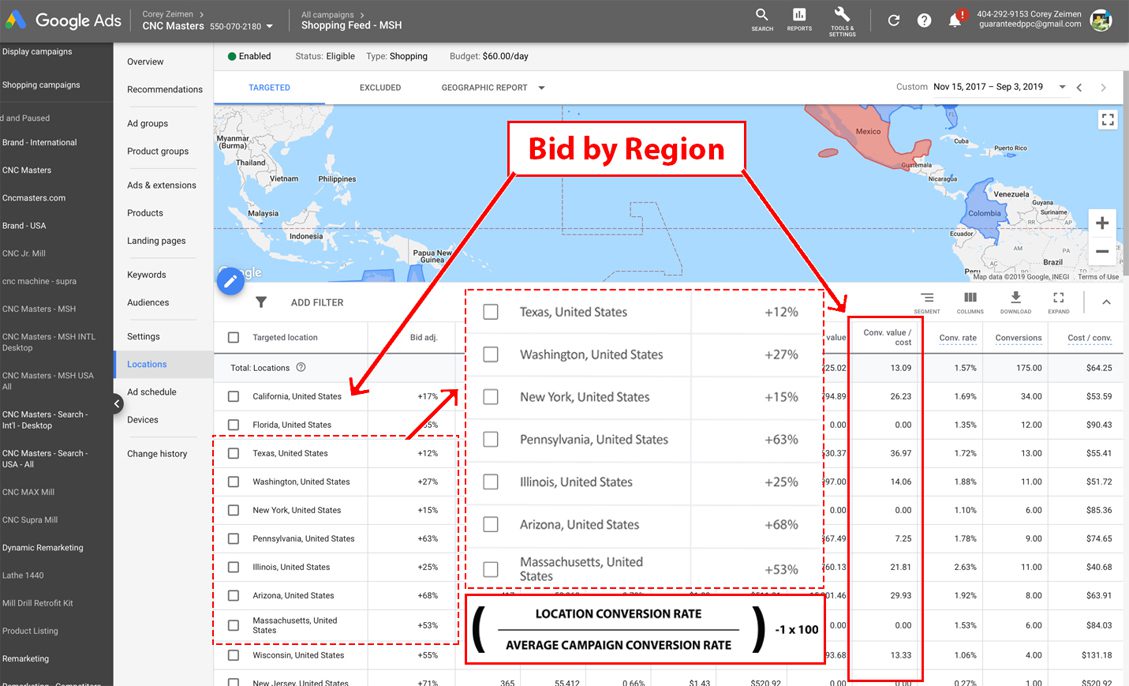This screenshot has height=686, width=1129.
Task: Tick Illinois row checkbox in left table
Action: 233,567
